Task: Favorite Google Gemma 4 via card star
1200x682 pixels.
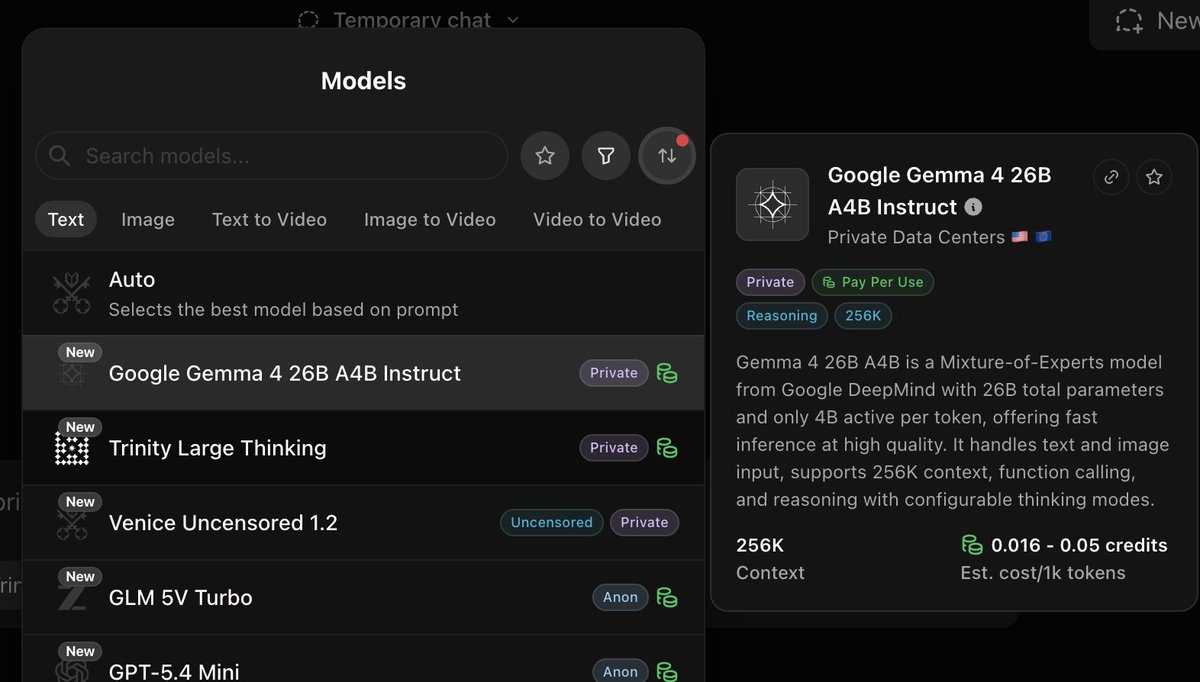Action: click(1154, 177)
